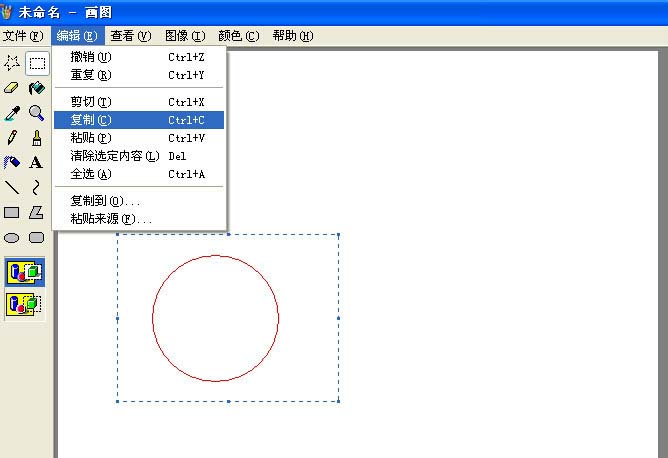Choose 清除选定内容(L) Del from the Edit menu

[139, 156]
